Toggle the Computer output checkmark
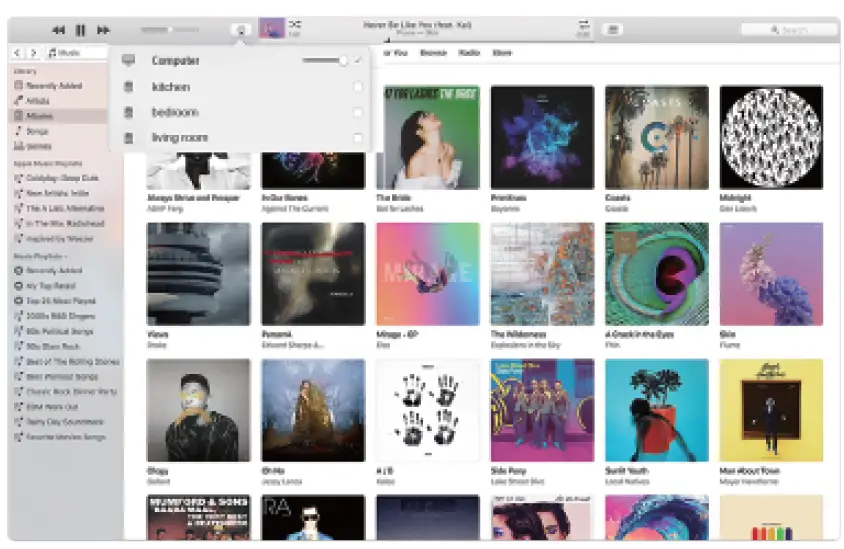Screen dimensions: 844x549 357,61
